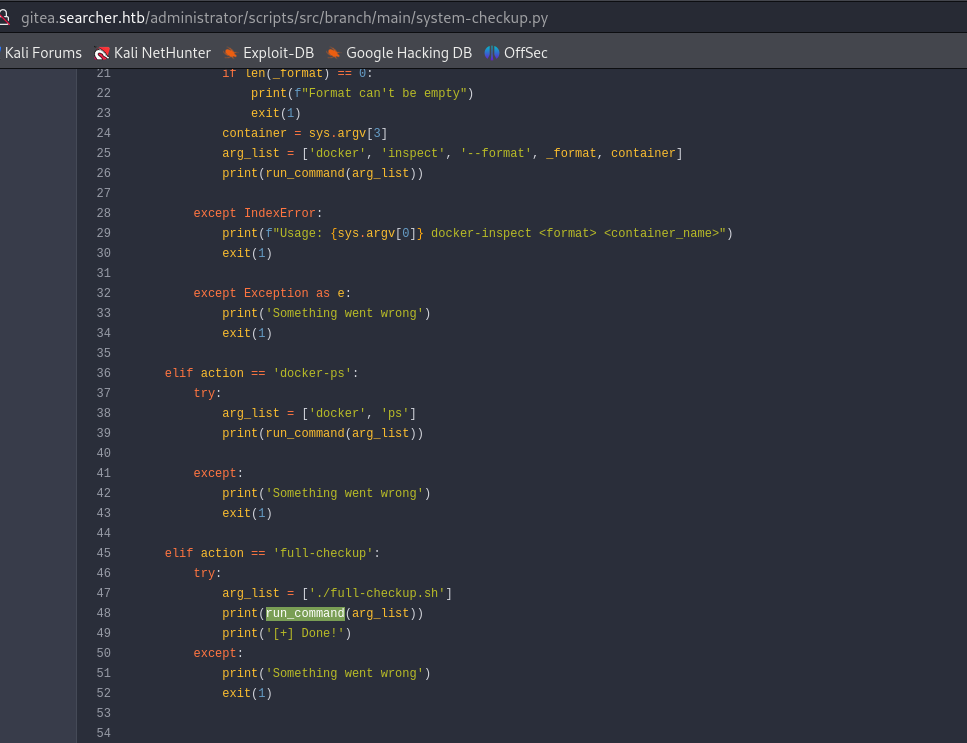Screen dimensions: 967x743
Task: Click the Google Hacking DB bookmark icon
Action: click(x=333, y=54)
